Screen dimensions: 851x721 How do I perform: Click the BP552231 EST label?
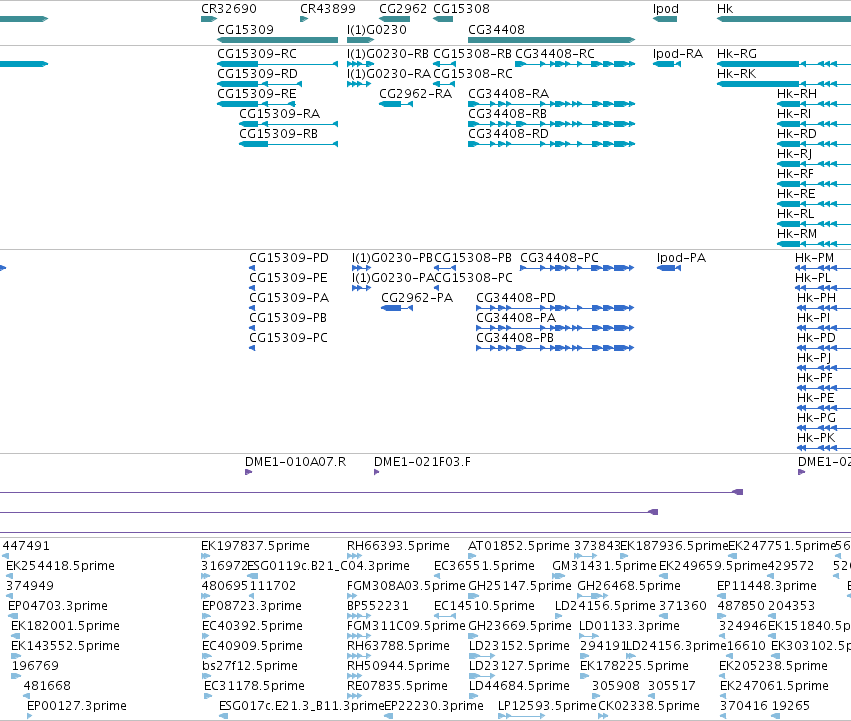coord(377,606)
